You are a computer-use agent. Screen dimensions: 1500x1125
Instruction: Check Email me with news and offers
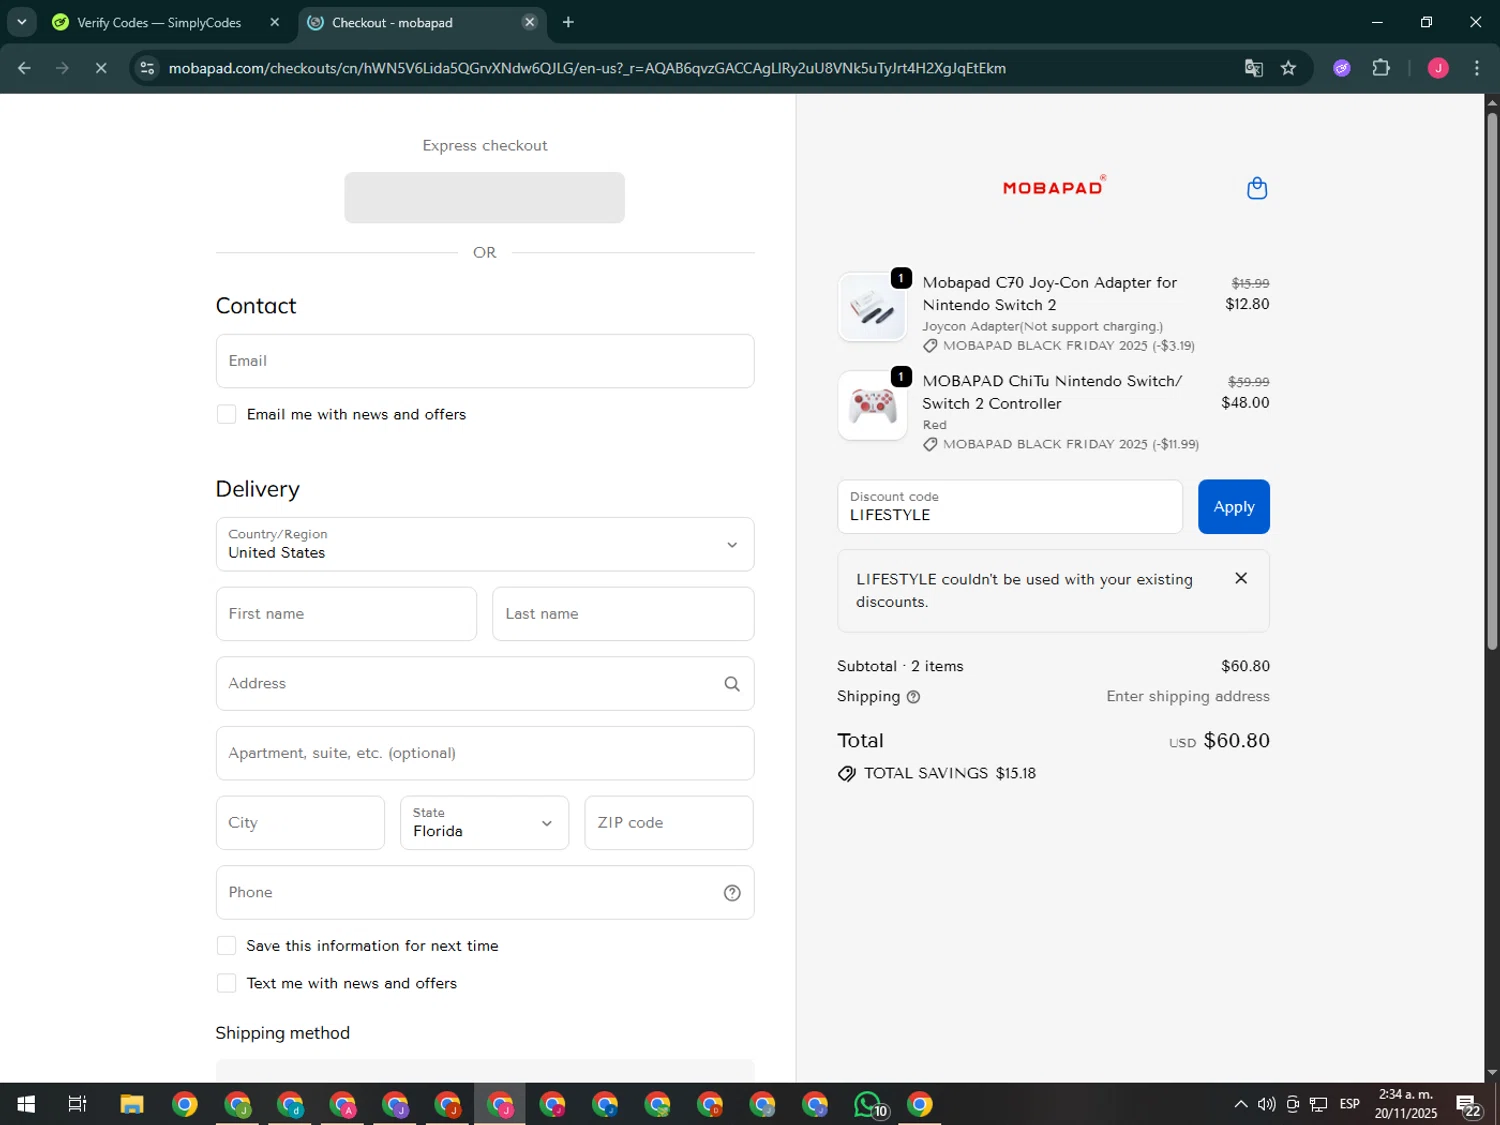[x=227, y=414]
